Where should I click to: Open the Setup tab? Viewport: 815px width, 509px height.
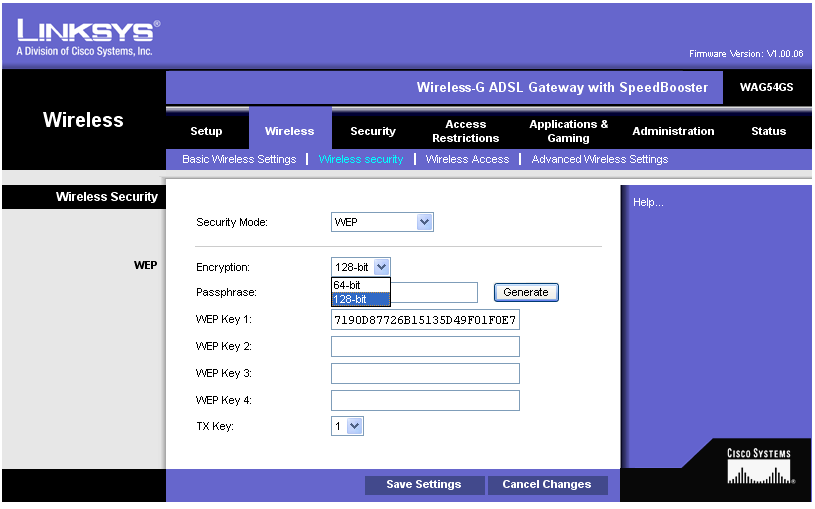click(206, 131)
